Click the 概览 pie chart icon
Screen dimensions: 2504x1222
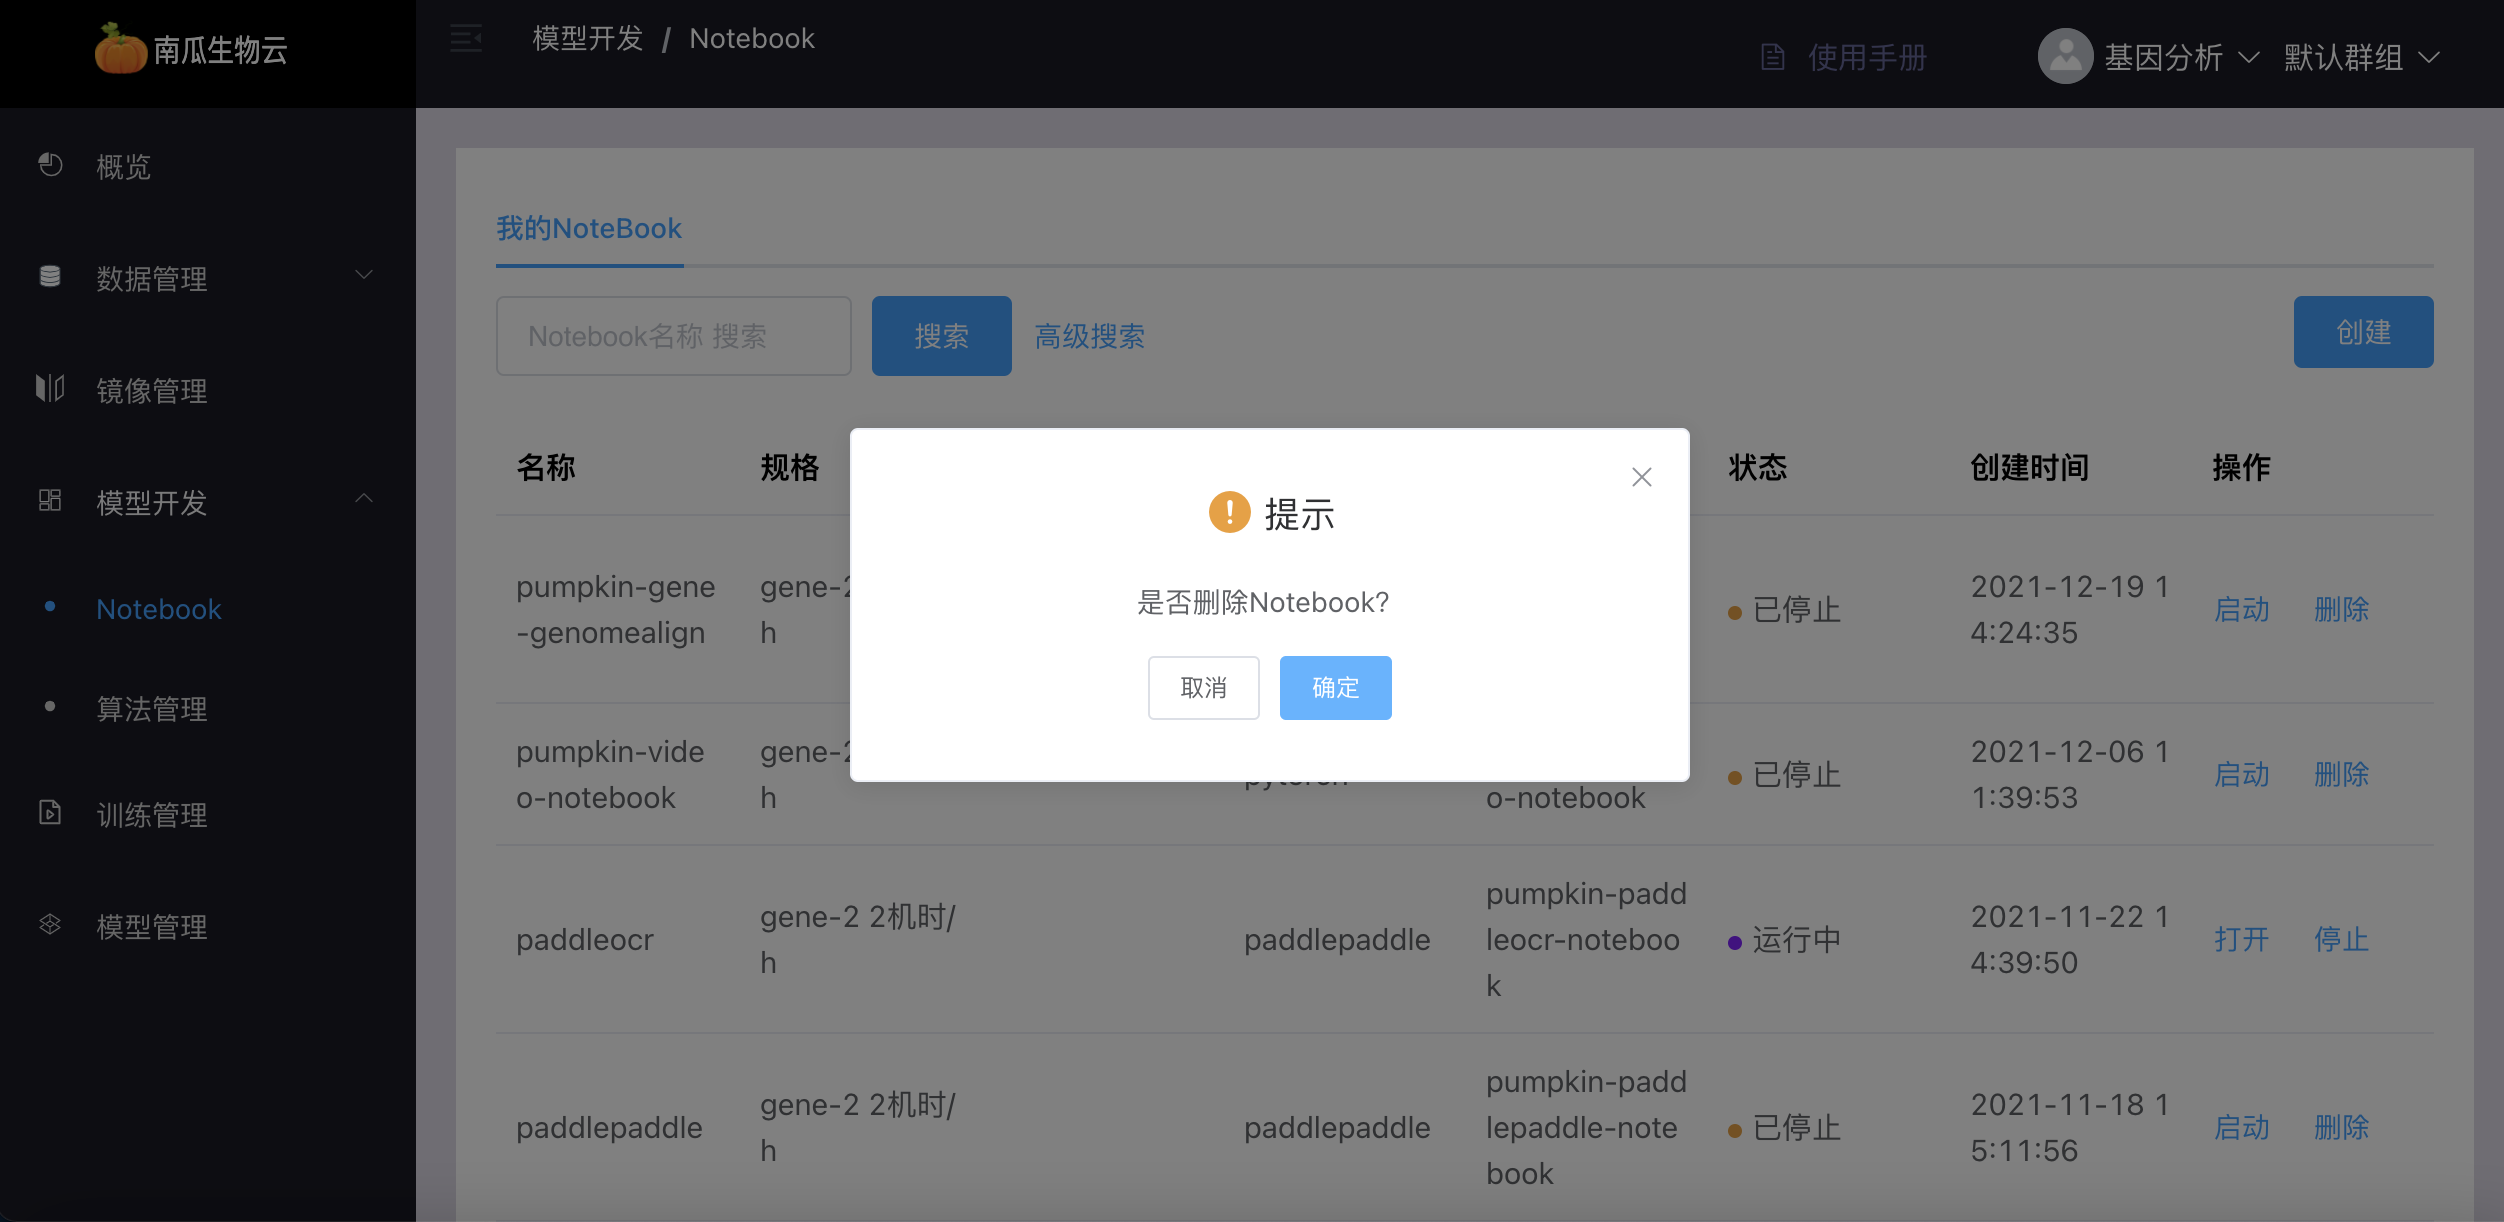(x=50, y=165)
